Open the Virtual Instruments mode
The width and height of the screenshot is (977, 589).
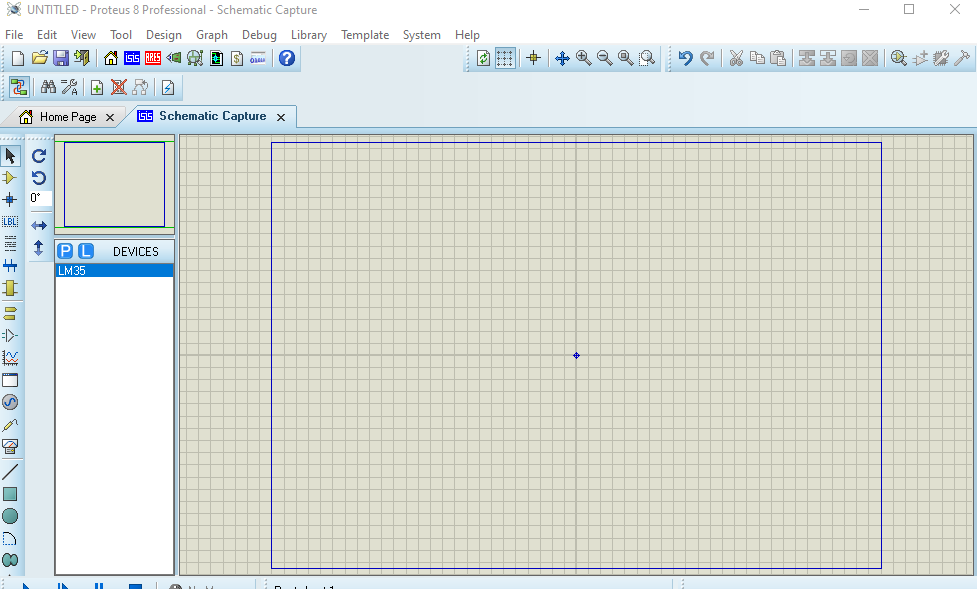pyautogui.click(x=10, y=446)
